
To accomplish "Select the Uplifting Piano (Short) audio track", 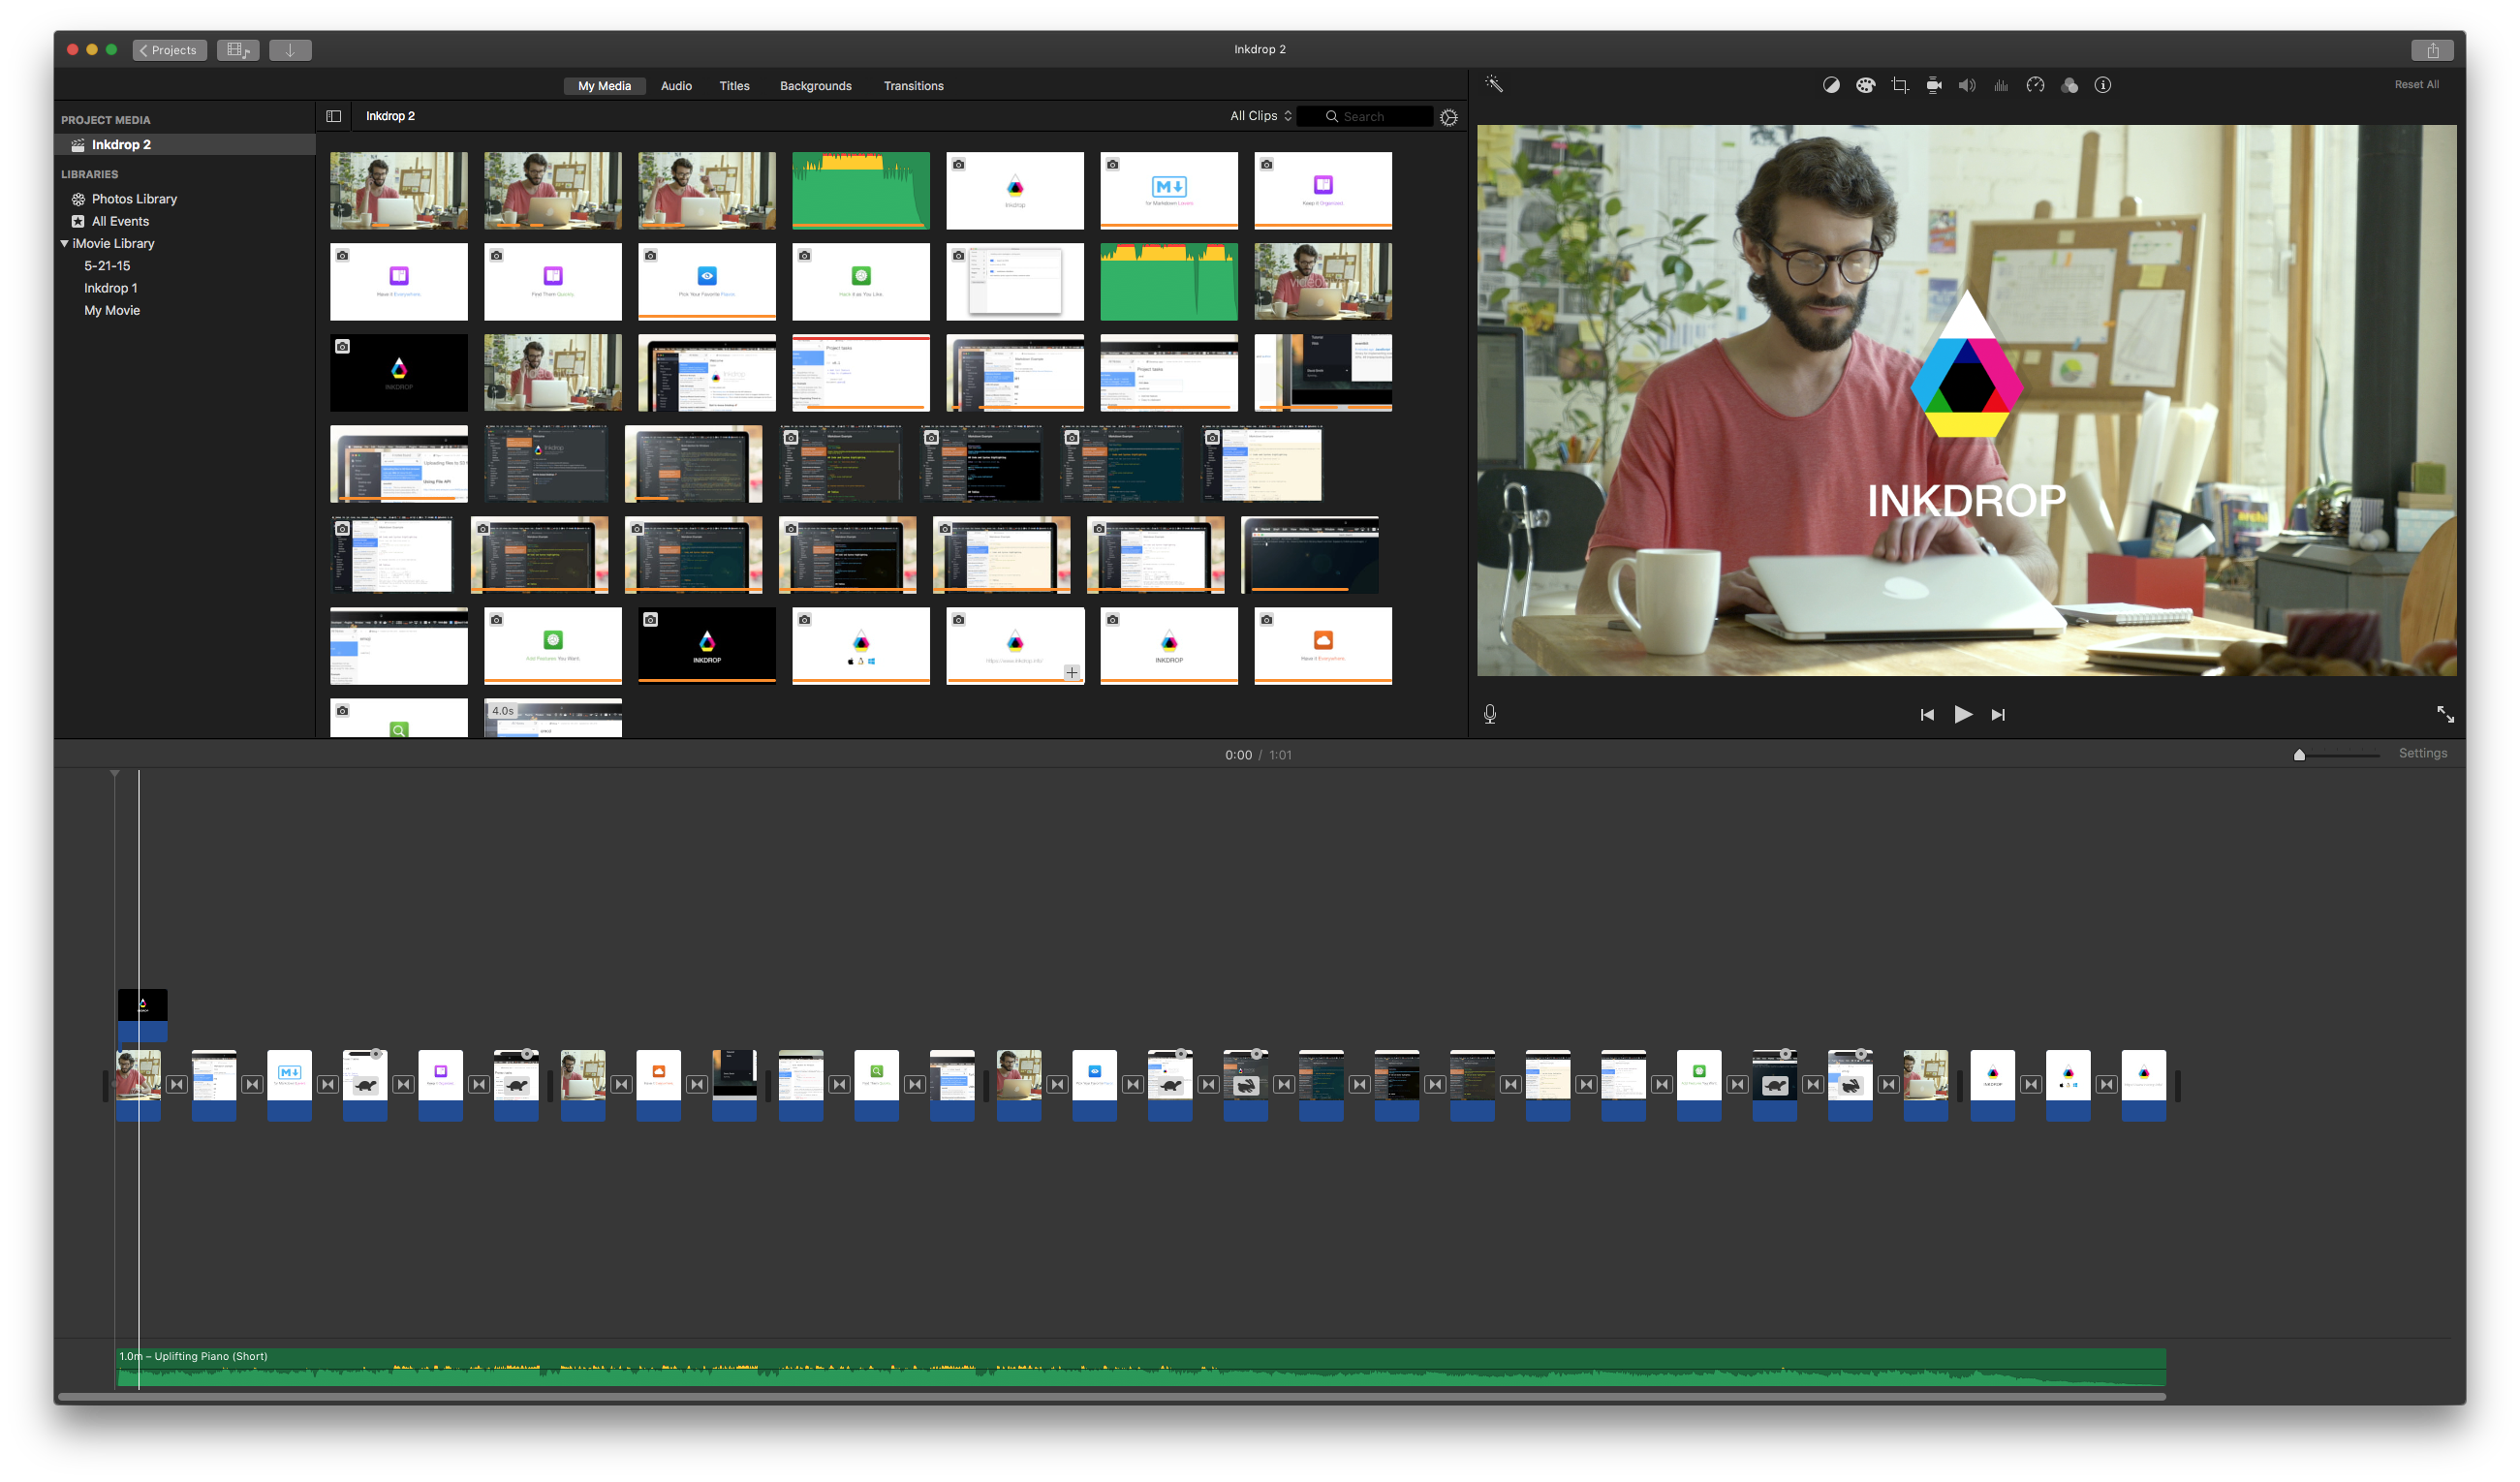I will coord(1141,1367).
